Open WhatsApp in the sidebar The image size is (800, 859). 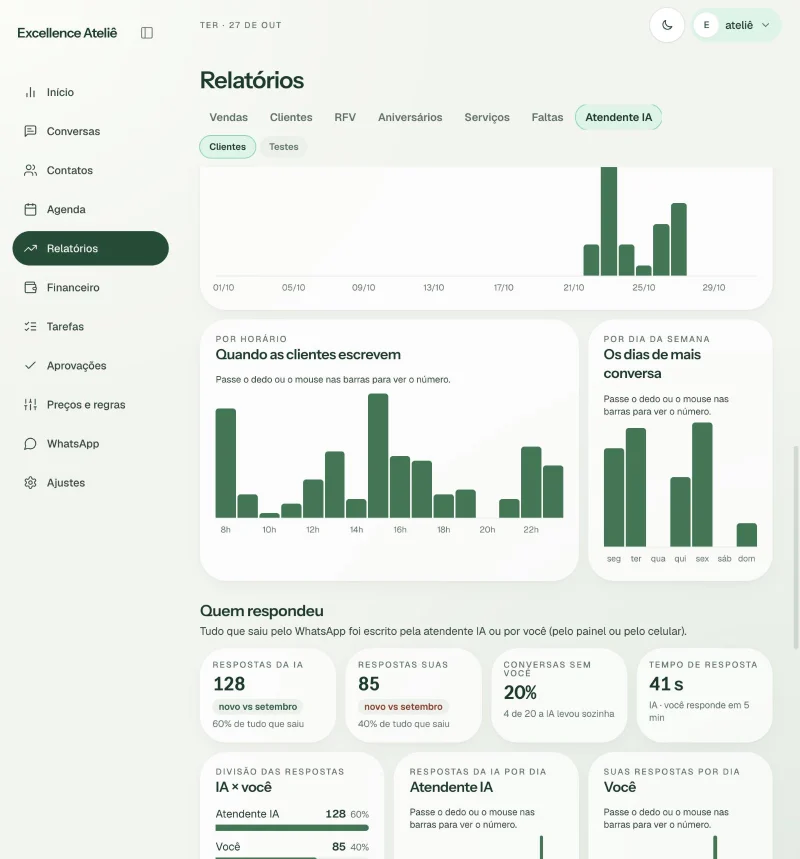[90, 444]
